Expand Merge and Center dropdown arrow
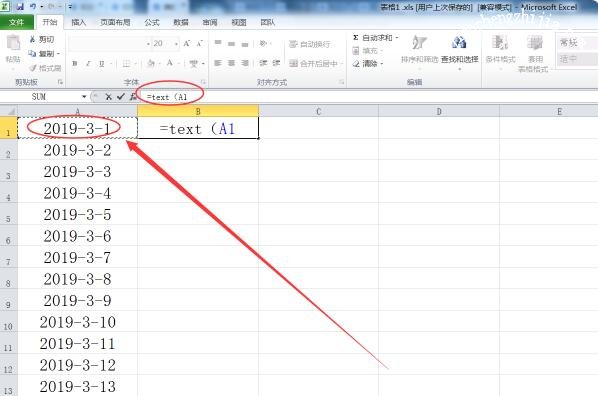 [342, 63]
